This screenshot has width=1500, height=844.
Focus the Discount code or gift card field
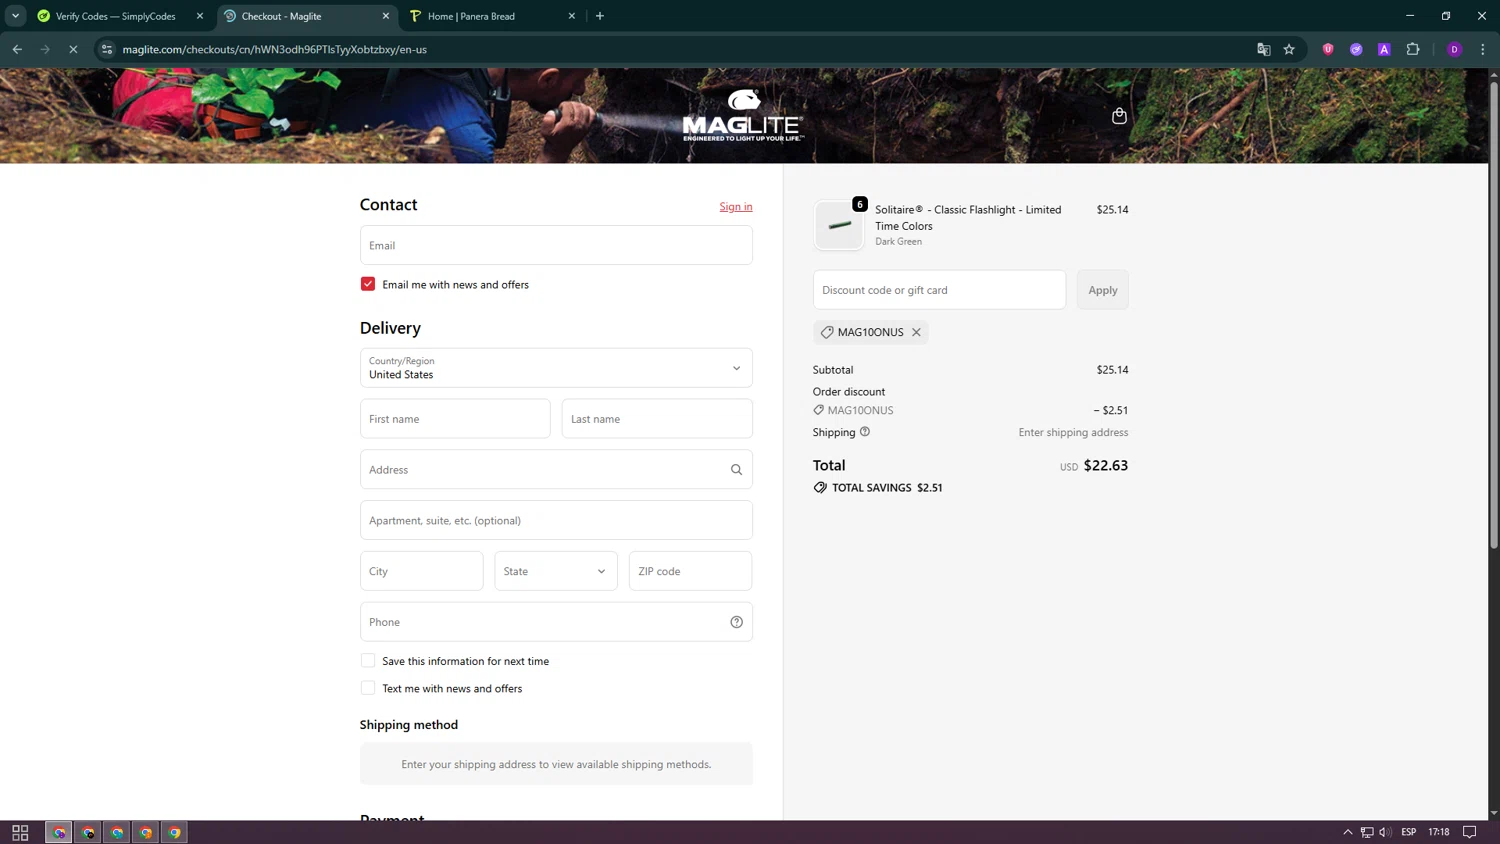click(x=939, y=290)
